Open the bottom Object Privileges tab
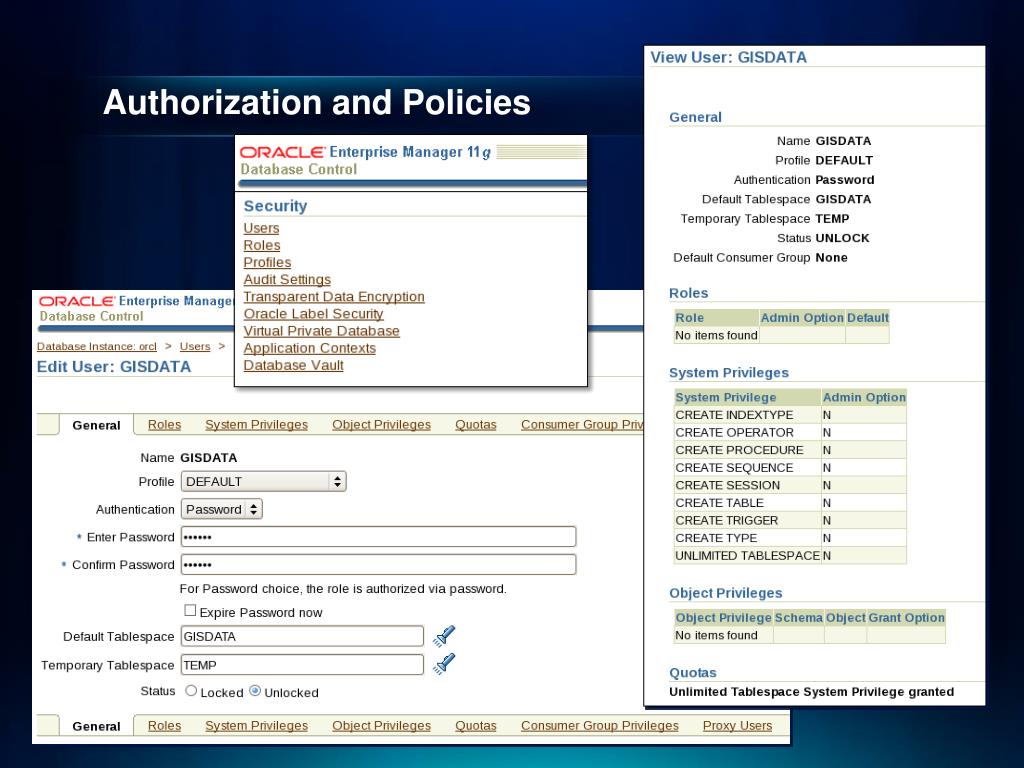The image size is (1024, 768). (x=381, y=726)
